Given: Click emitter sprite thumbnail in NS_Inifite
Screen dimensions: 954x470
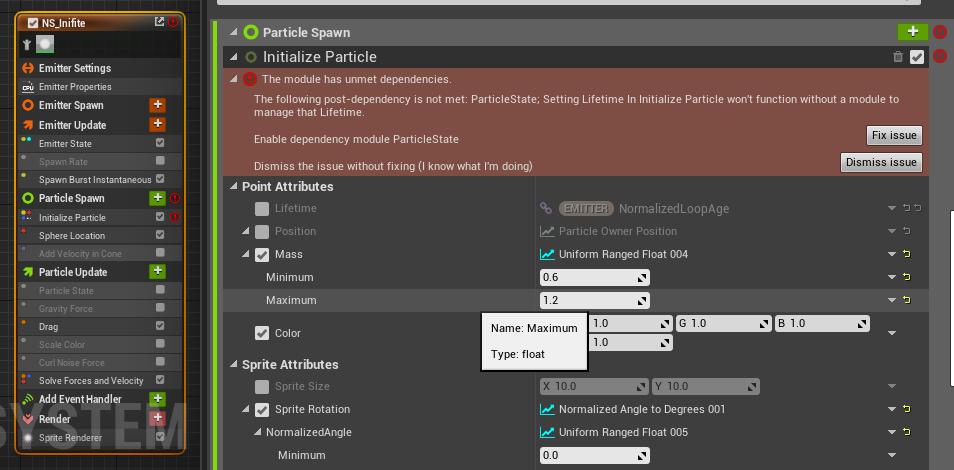Looking at the screenshot, I should point(44,44).
